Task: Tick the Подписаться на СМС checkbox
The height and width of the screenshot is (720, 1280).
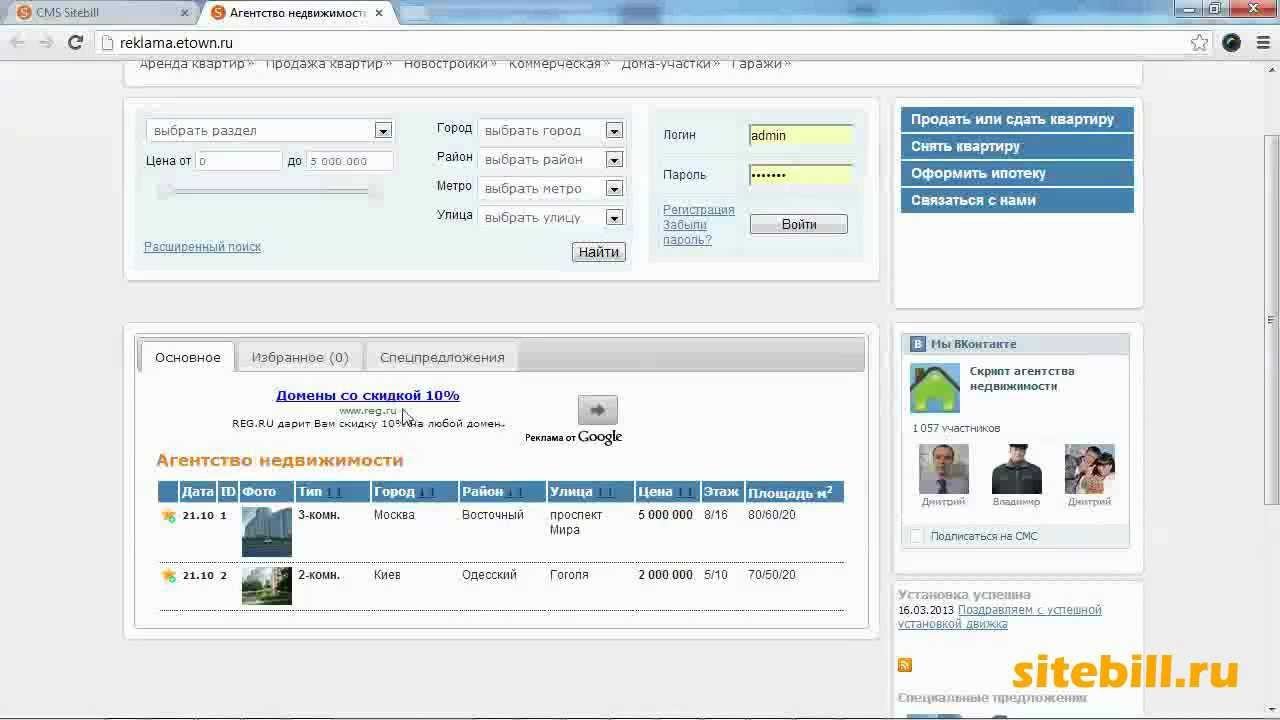Action: coord(916,536)
